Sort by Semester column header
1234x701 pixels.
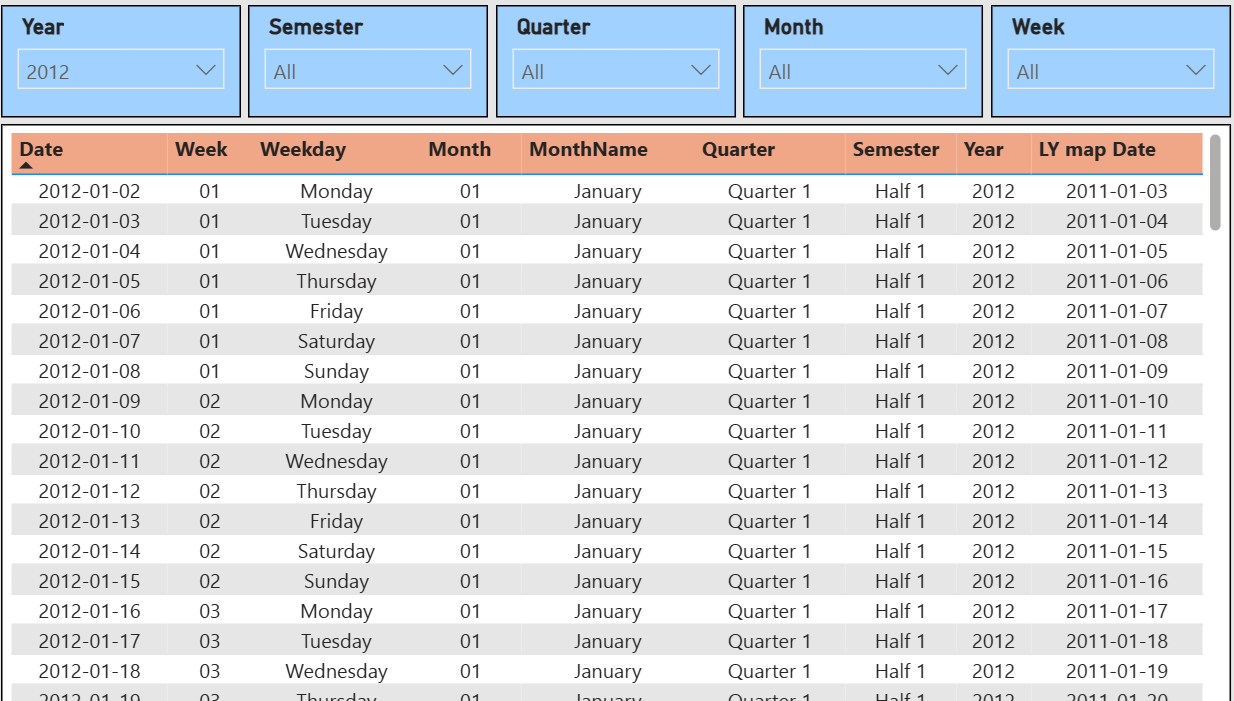895,150
